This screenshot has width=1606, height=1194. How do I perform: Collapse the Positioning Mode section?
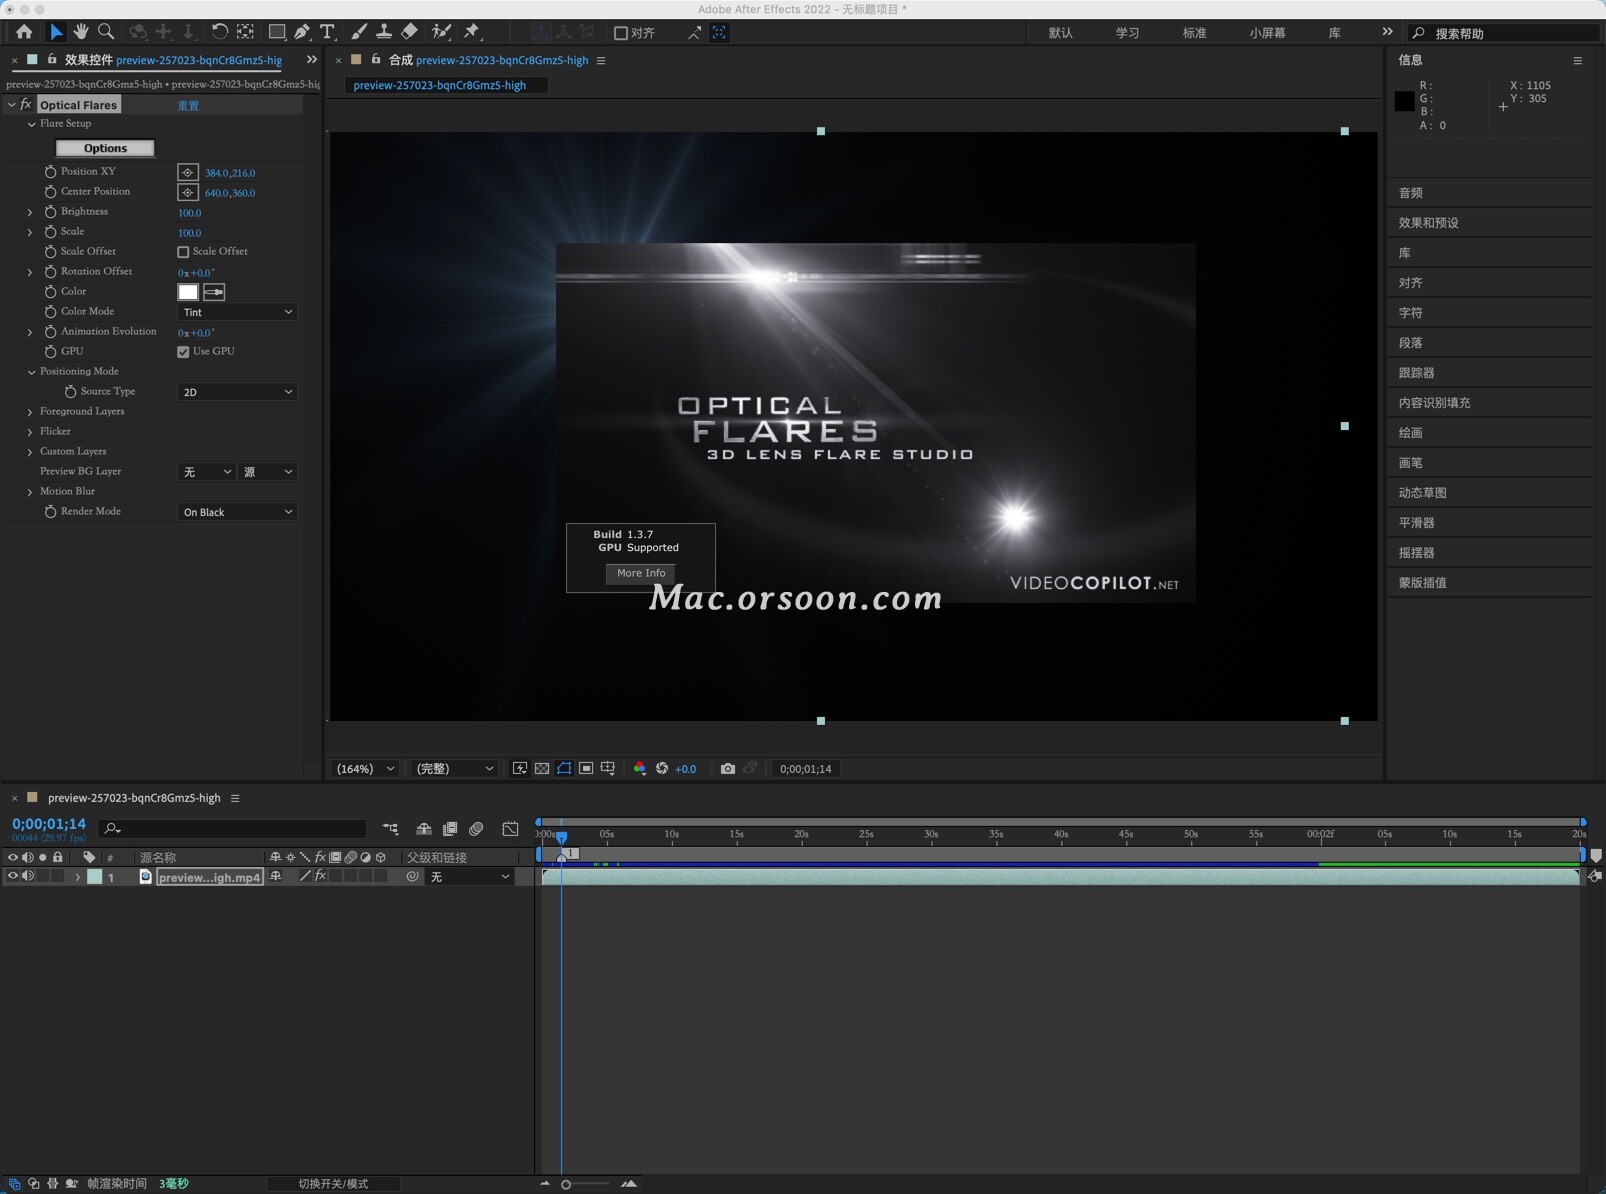pos(32,371)
